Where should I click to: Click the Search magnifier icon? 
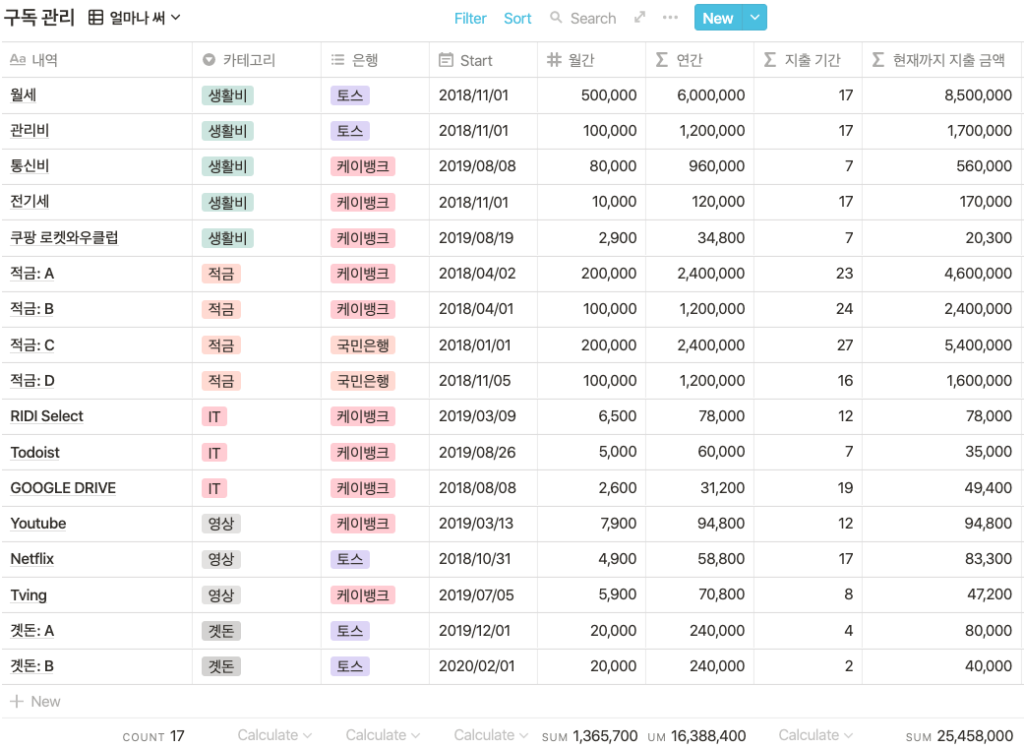coord(556,18)
